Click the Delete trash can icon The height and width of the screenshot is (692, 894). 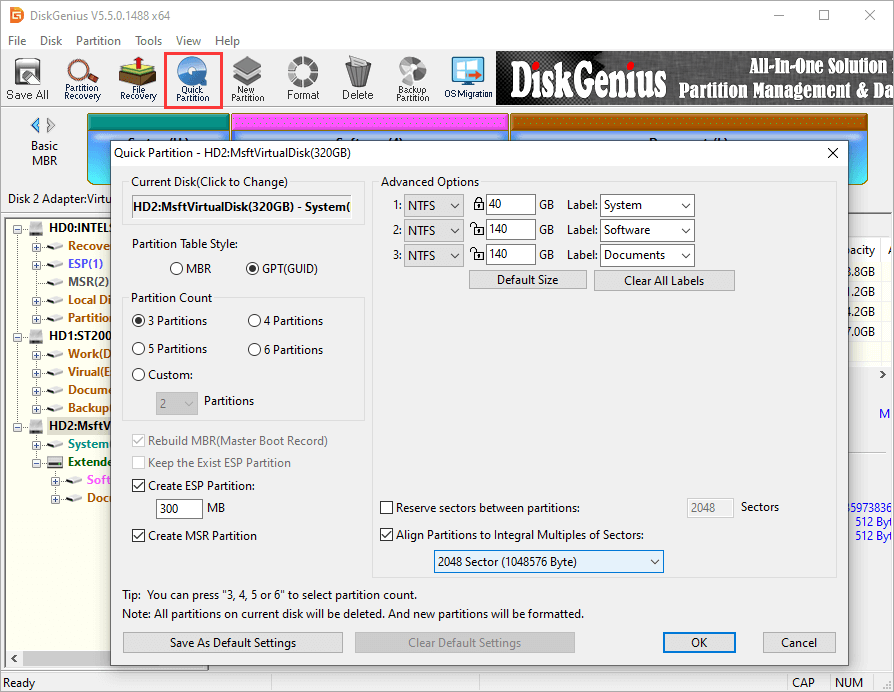pyautogui.click(x=357, y=79)
